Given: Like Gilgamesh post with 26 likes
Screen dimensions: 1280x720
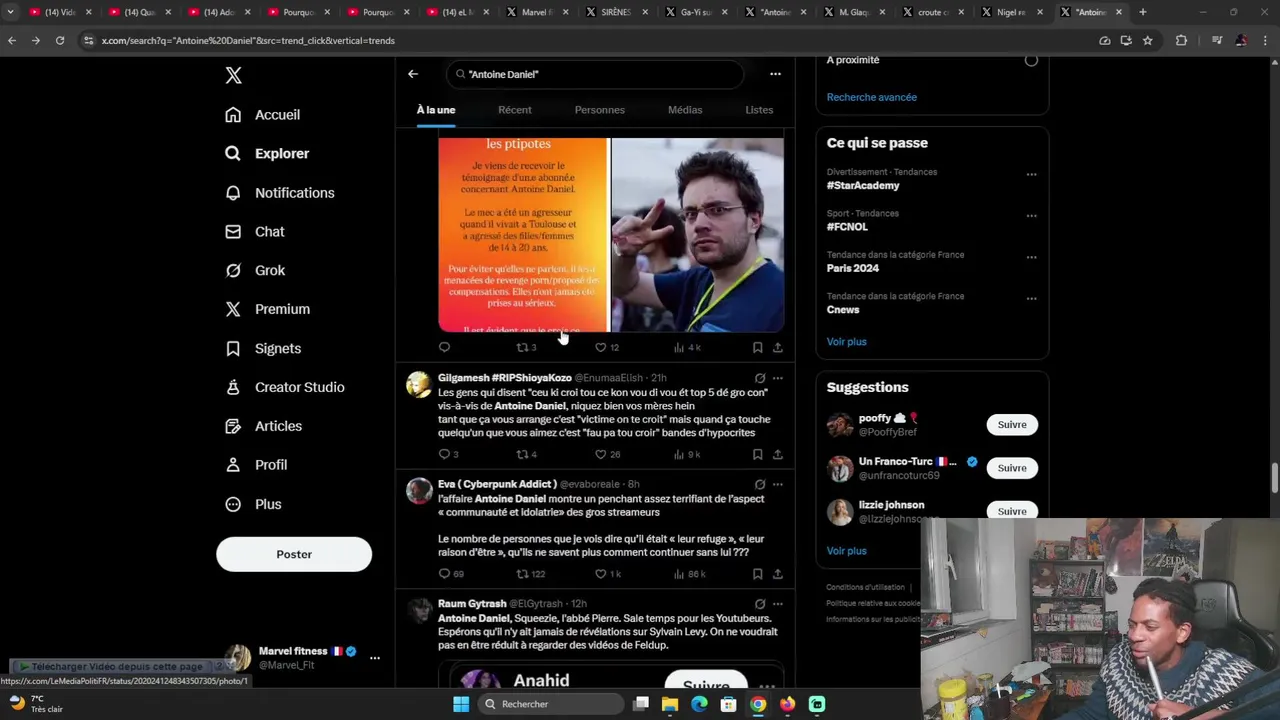Looking at the screenshot, I should tap(607, 455).
